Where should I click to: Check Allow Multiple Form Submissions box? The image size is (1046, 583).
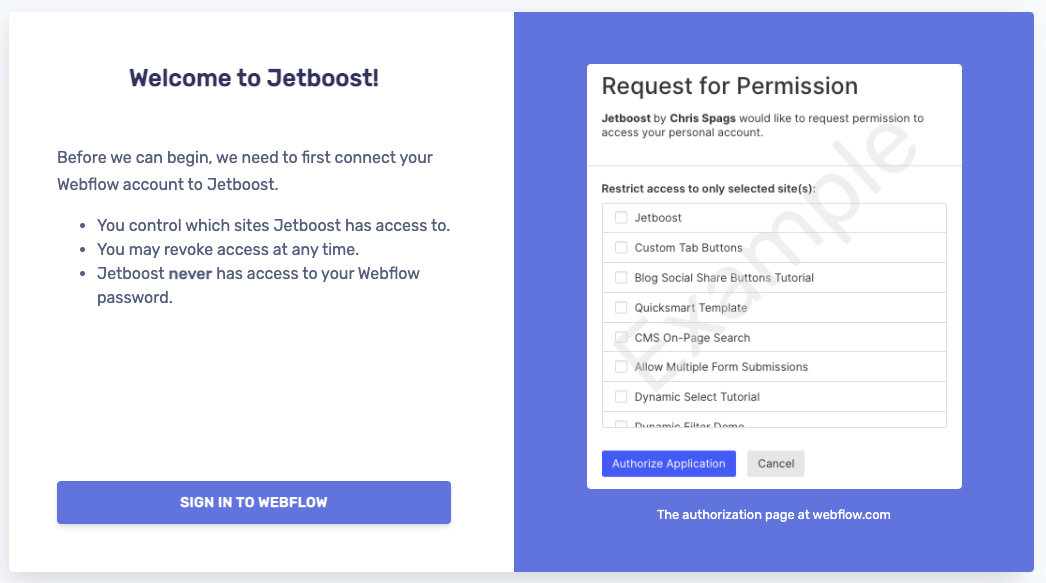click(x=621, y=367)
